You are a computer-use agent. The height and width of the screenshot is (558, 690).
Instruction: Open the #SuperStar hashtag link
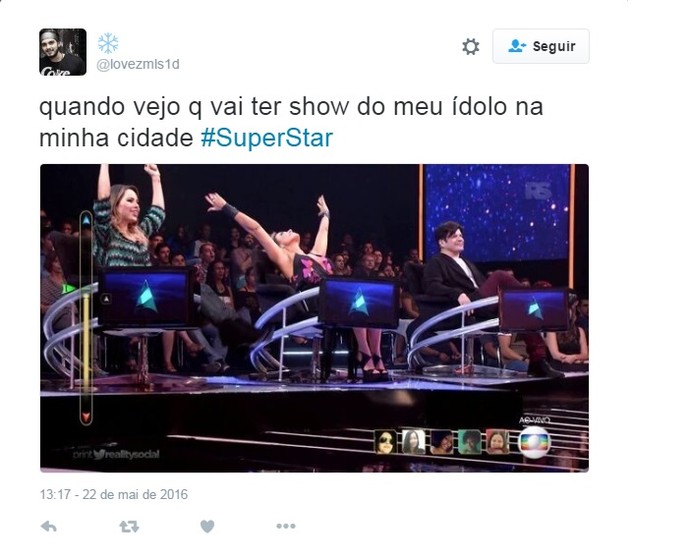click(x=267, y=138)
